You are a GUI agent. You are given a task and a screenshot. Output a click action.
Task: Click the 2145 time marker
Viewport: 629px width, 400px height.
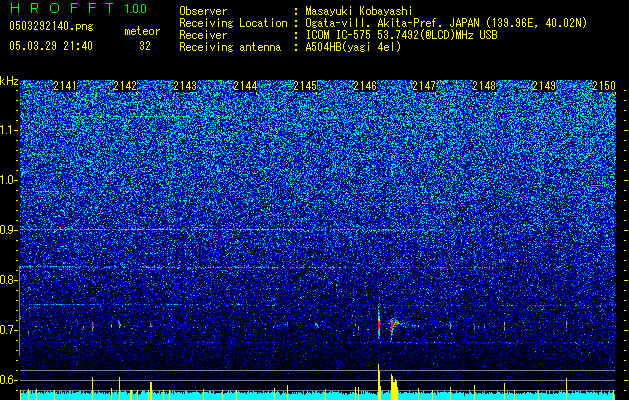[305, 86]
